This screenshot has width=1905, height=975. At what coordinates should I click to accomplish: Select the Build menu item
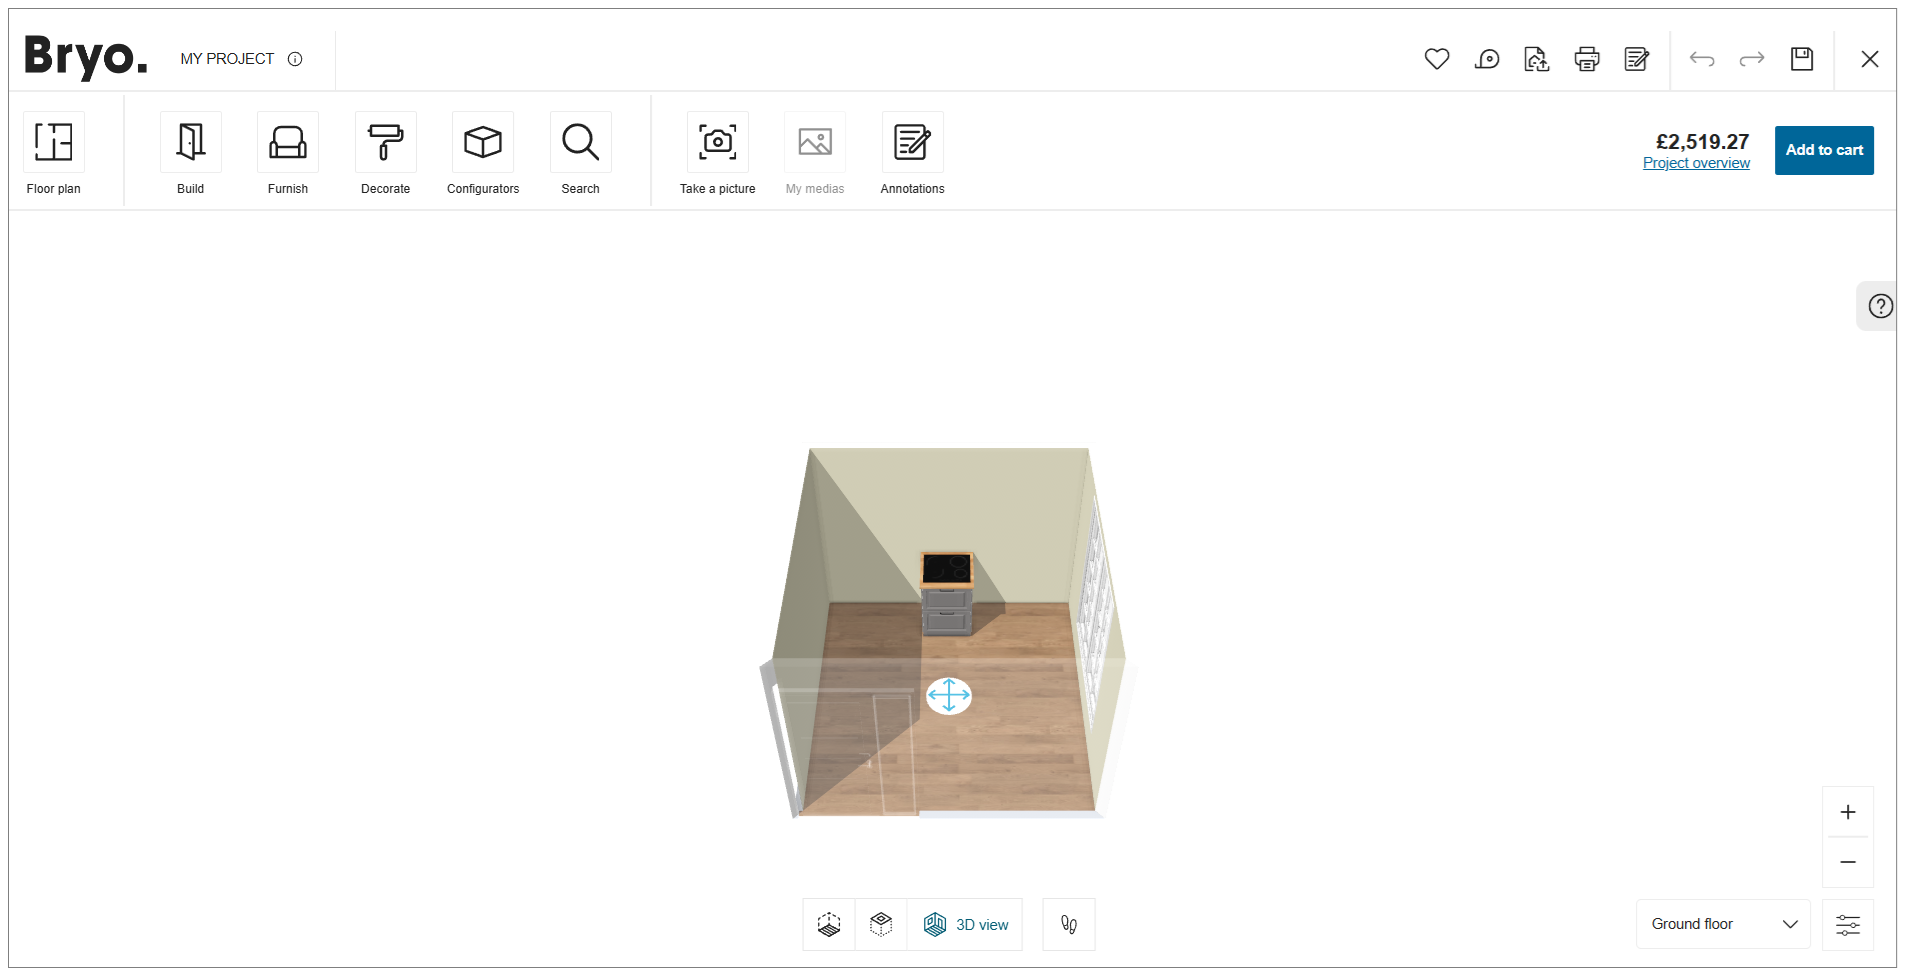click(x=190, y=152)
